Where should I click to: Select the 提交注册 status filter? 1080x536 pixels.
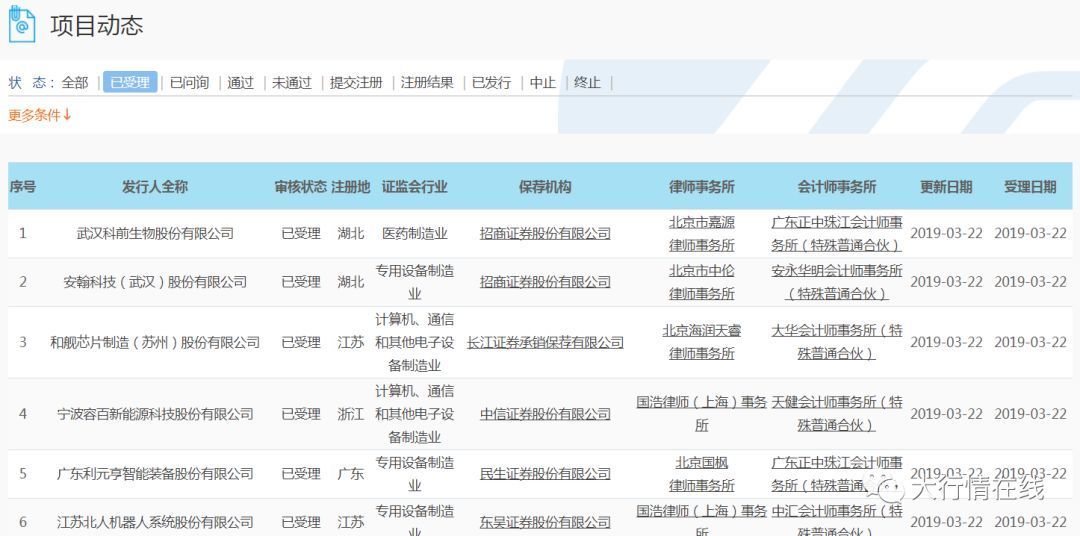point(356,83)
